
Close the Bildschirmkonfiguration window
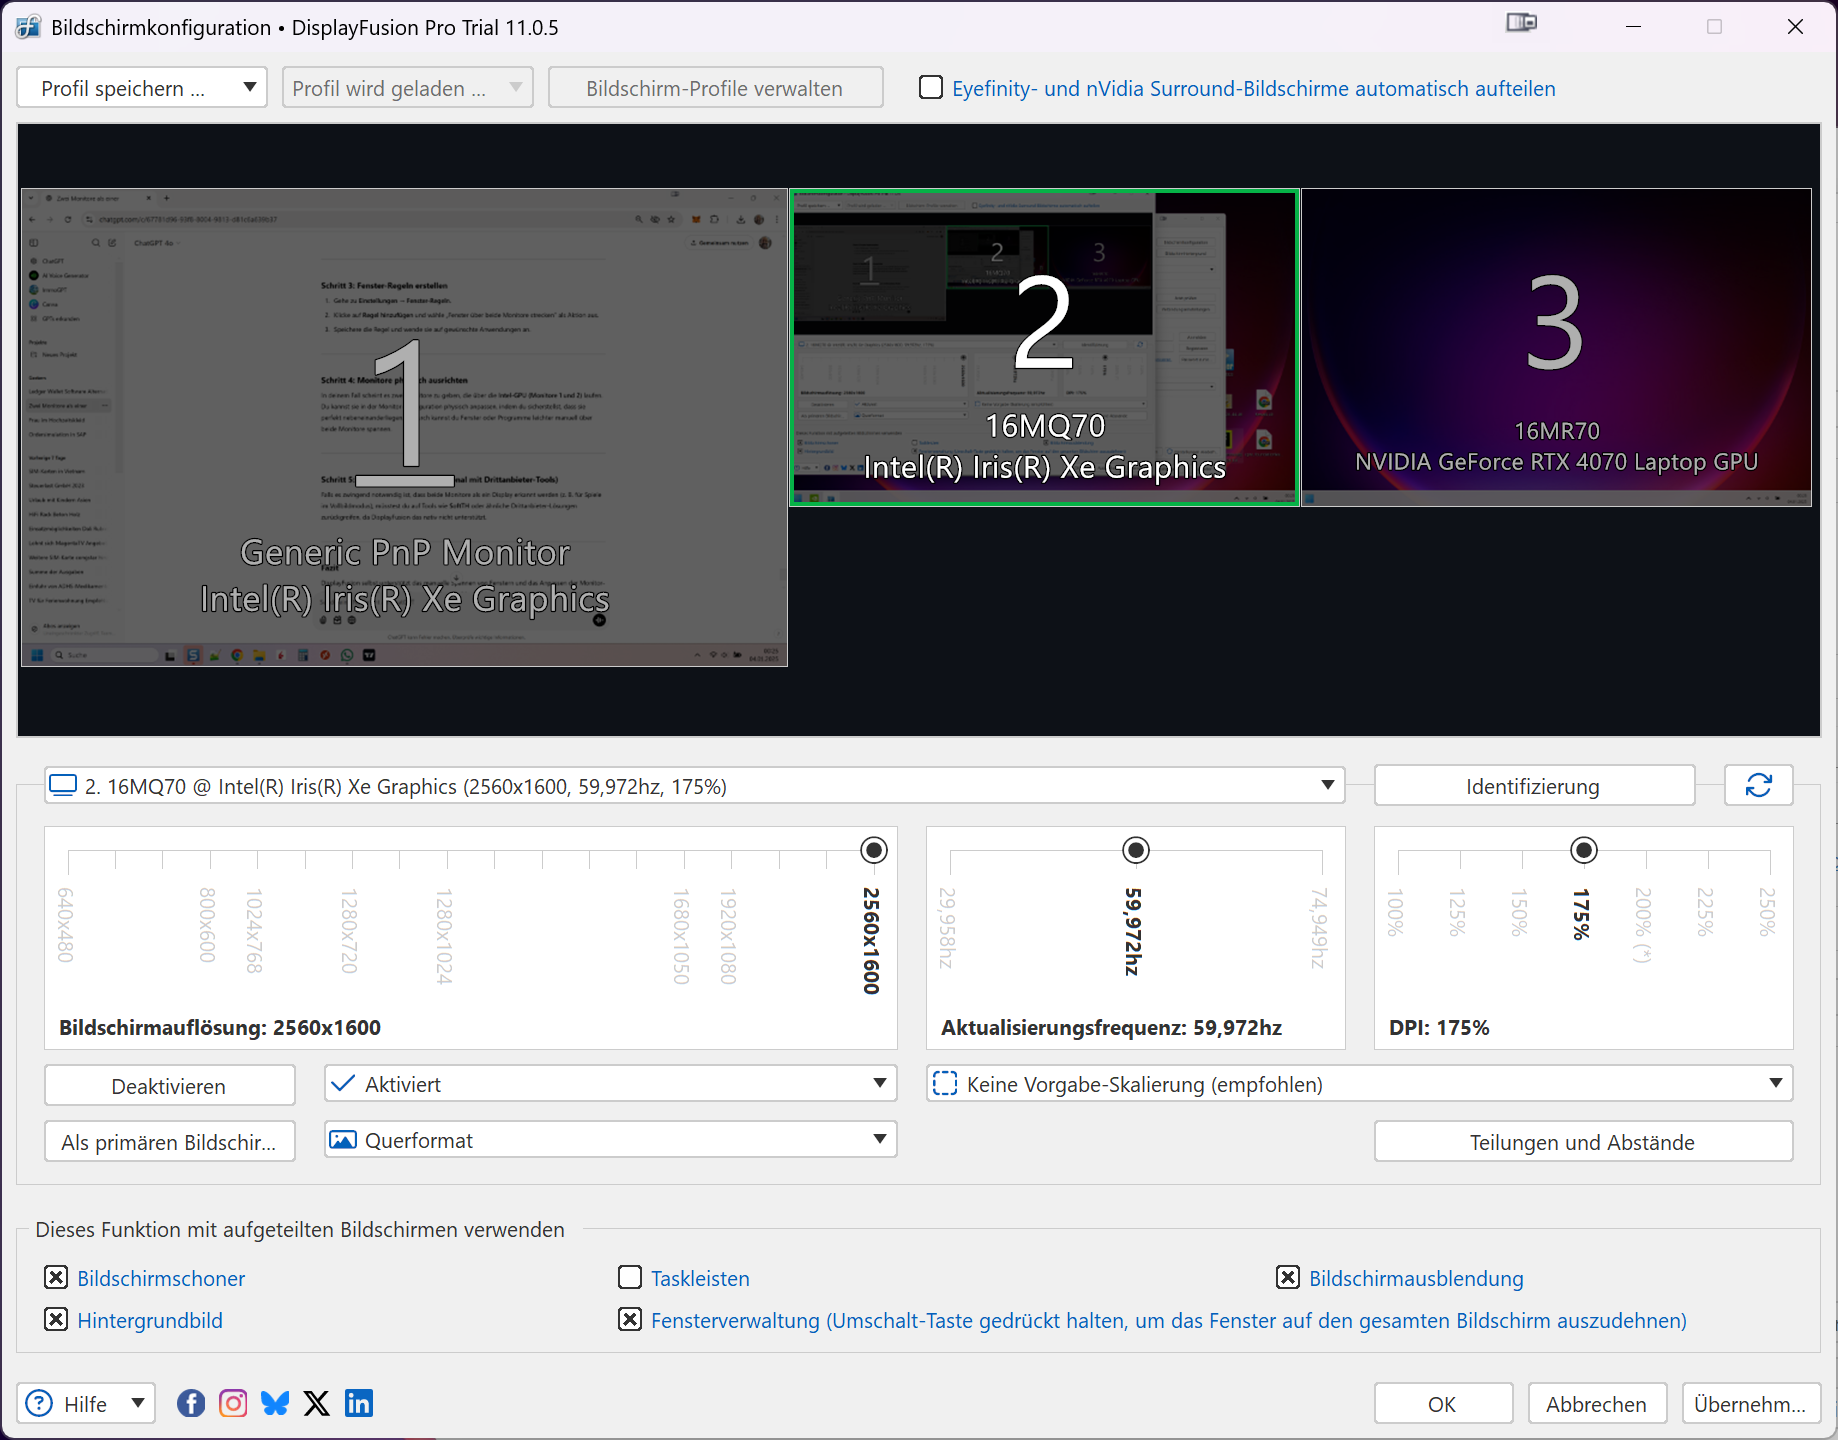(x=1795, y=27)
